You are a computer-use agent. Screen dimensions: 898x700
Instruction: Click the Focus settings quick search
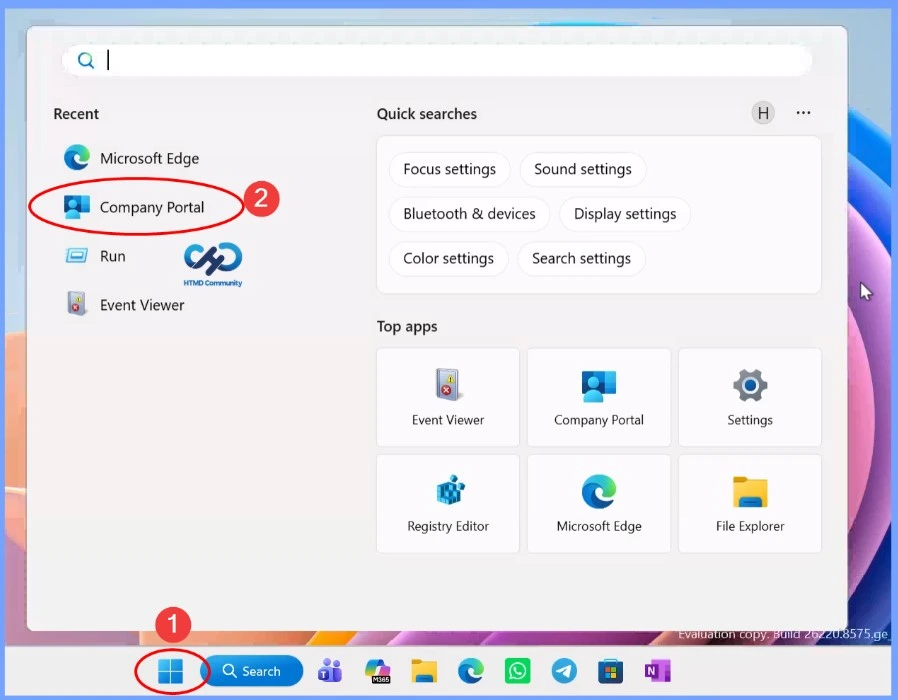[x=450, y=169]
